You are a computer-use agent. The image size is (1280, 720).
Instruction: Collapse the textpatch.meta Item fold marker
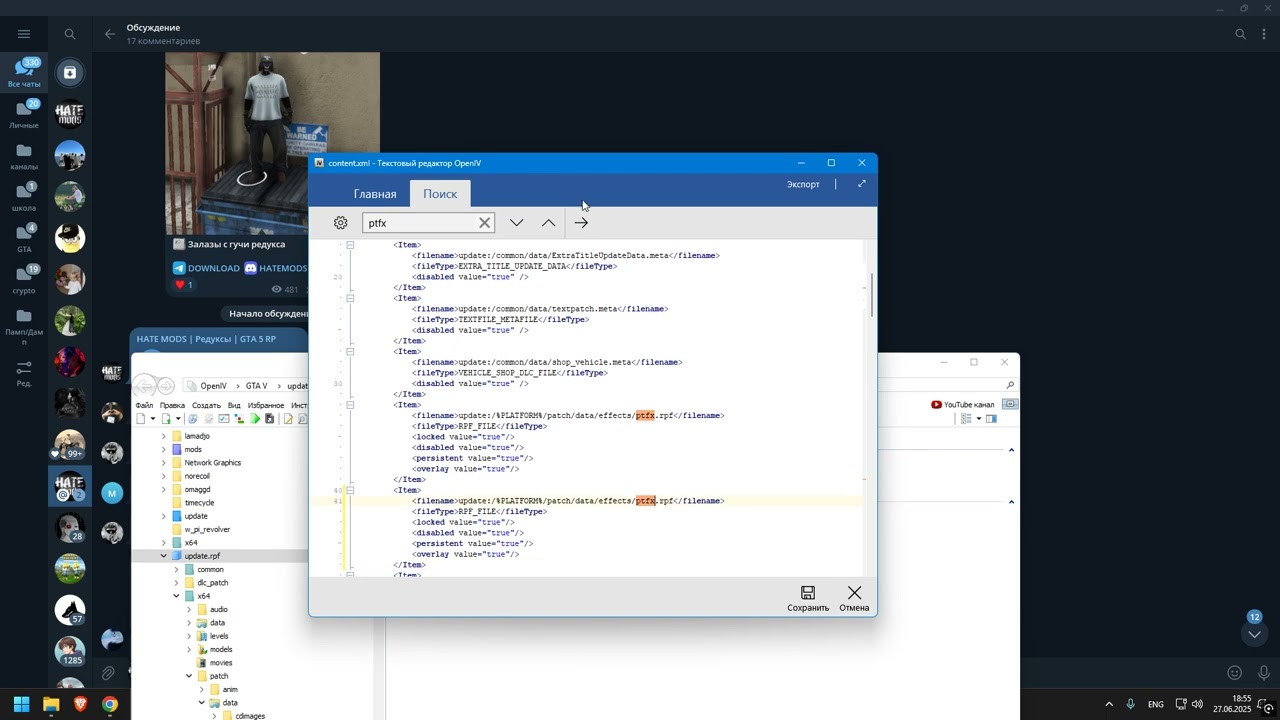tap(350, 298)
